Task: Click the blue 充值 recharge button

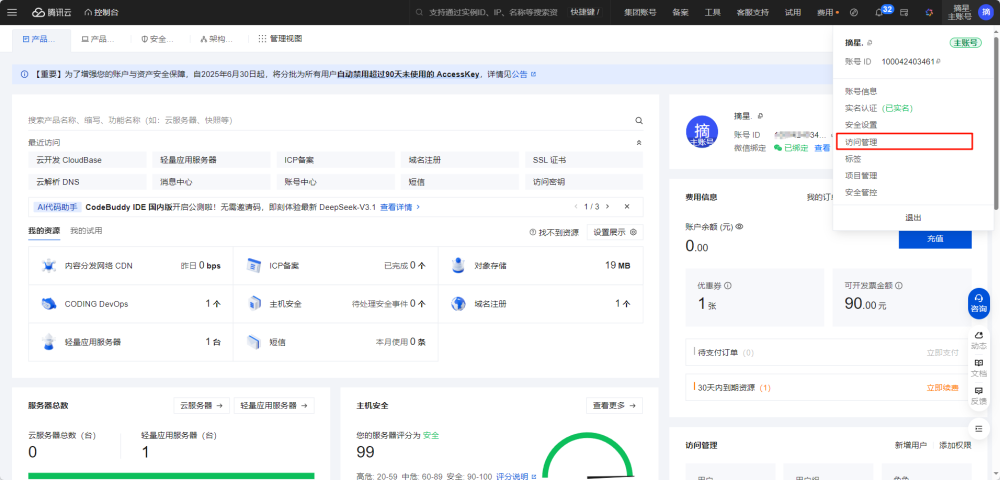Action: click(935, 238)
